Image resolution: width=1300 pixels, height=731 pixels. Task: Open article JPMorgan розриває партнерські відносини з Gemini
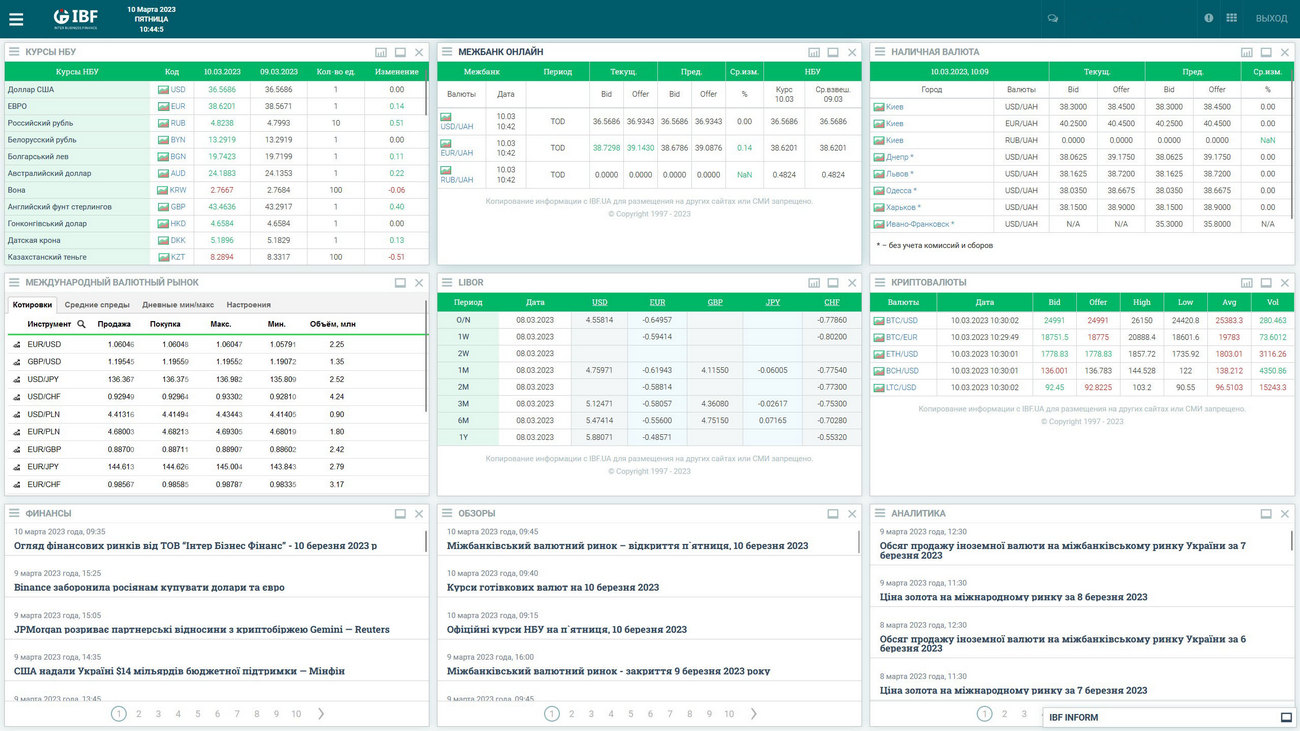coord(202,630)
